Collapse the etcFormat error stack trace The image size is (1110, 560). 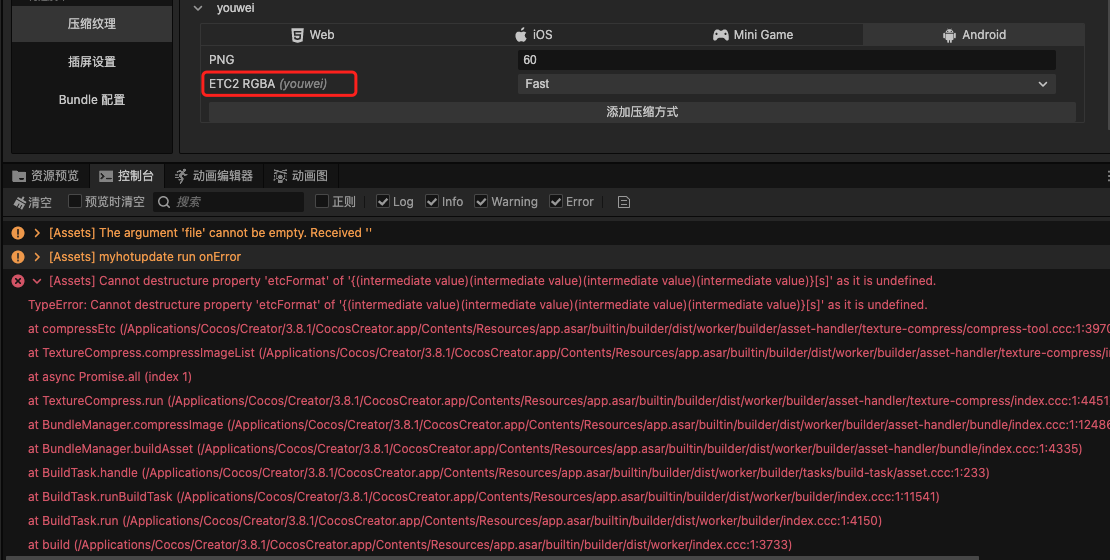pos(37,281)
